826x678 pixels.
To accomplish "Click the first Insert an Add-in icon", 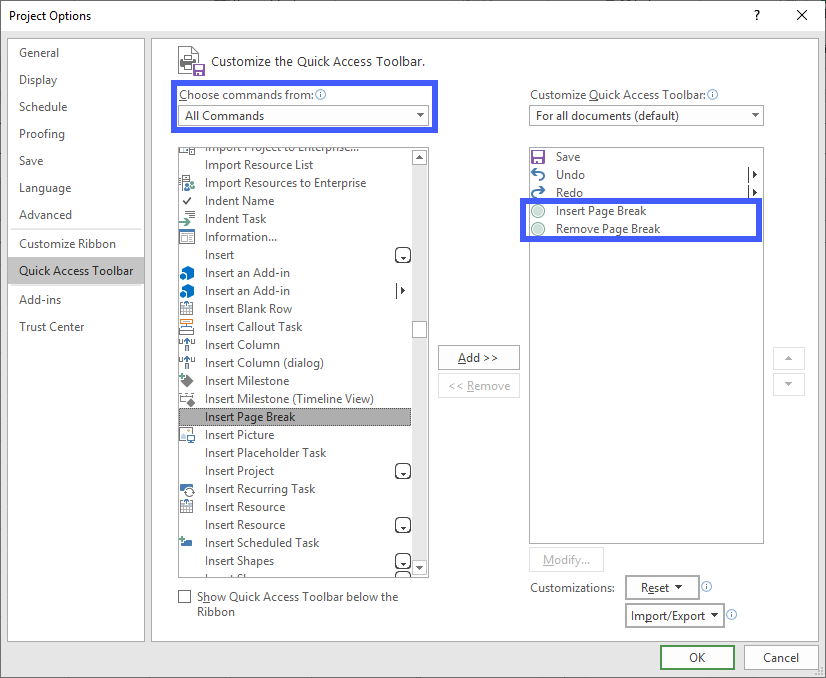I will [x=187, y=273].
